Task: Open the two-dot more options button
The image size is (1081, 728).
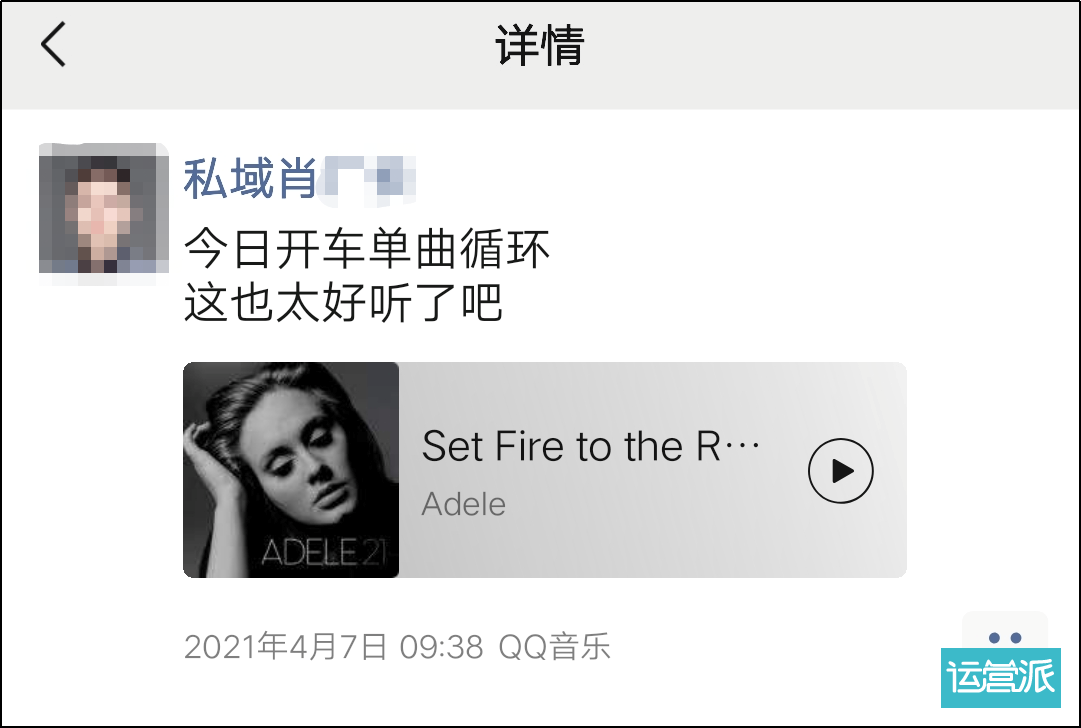Action: click(x=1004, y=630)
